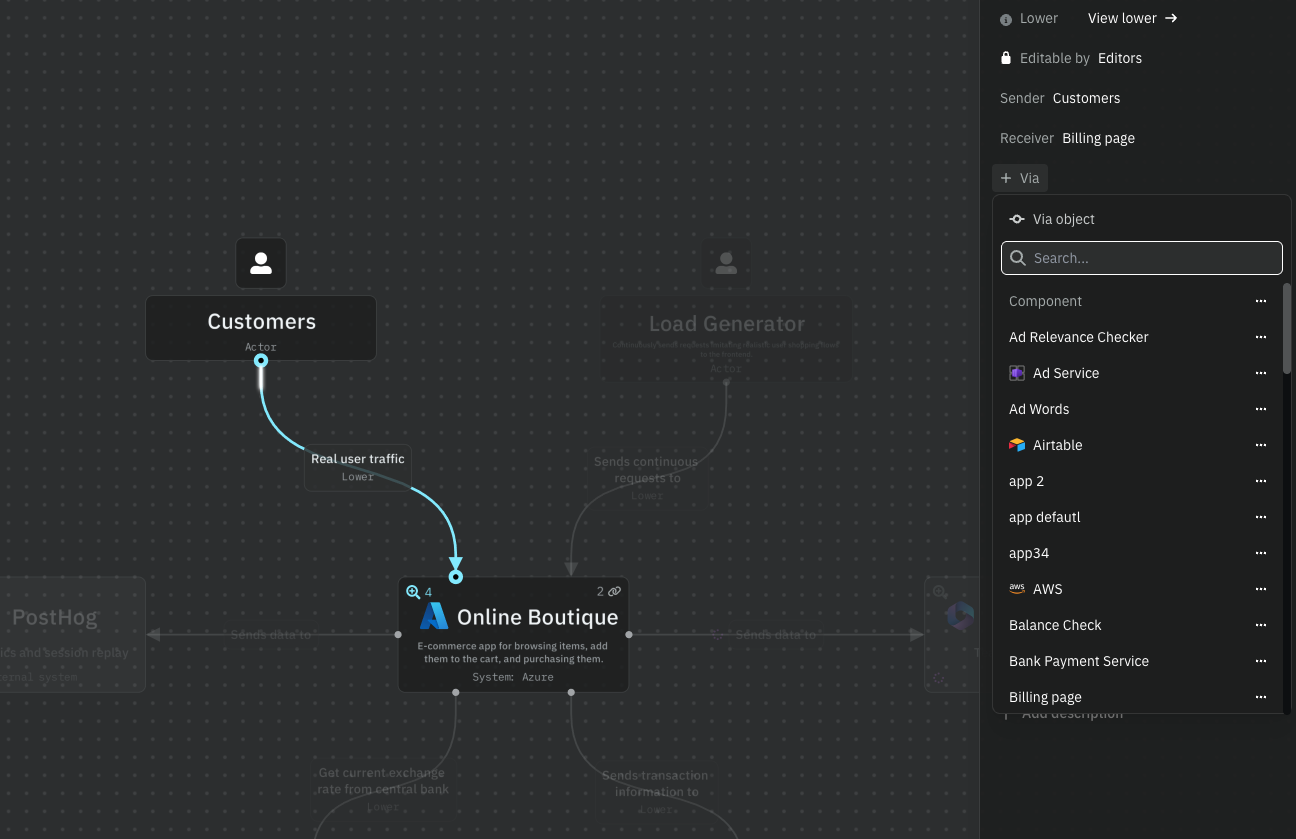
Task: Open the more options for Ad Relevance Checker
Action: click(1260, 337)
